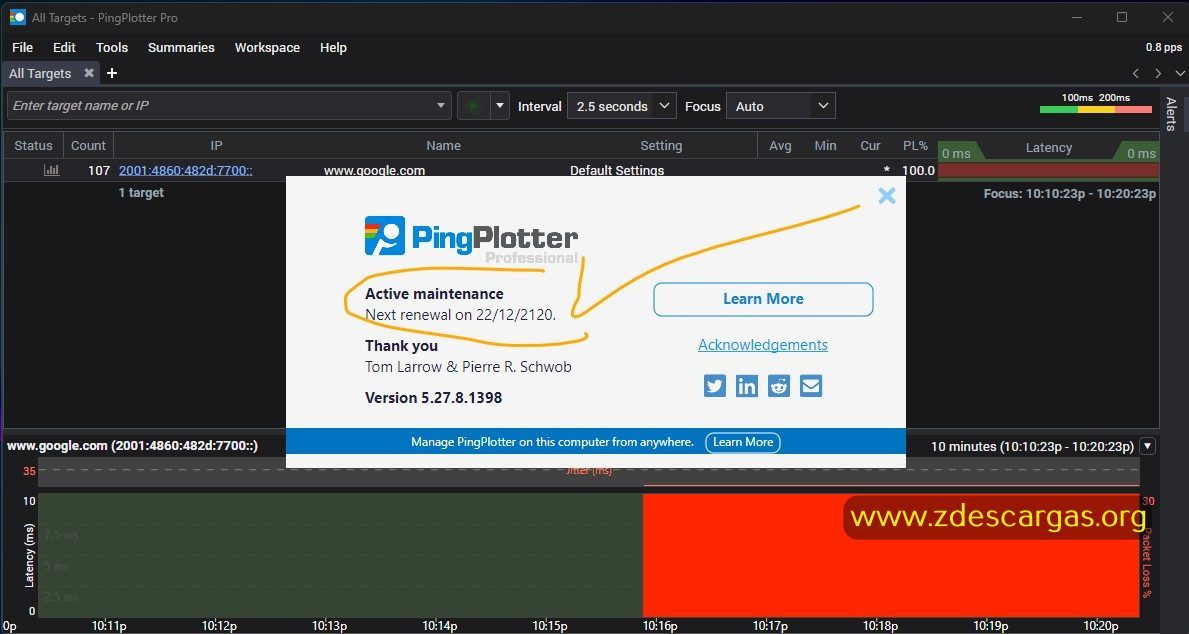Open the Workspace menu
The image size is (1189, 634).
tap(267, 47)
